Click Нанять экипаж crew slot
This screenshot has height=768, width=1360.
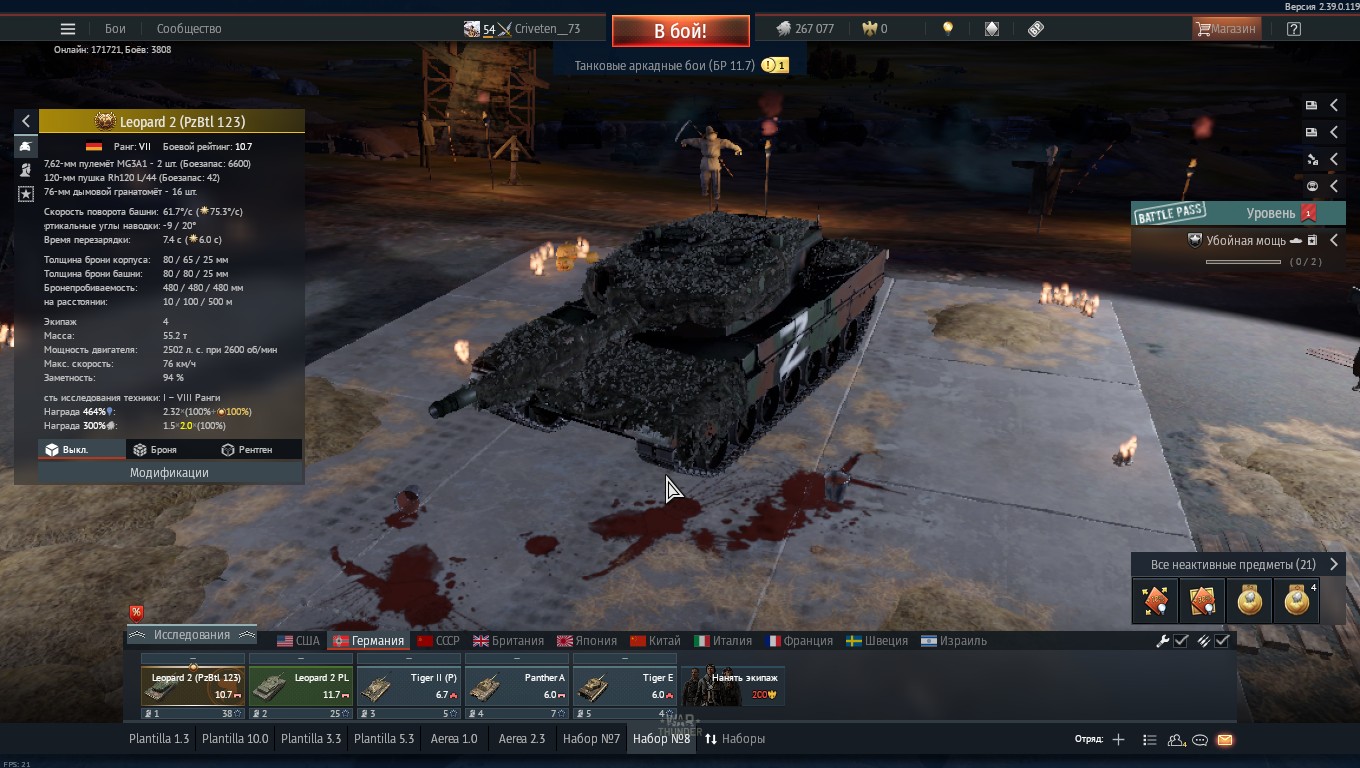733,686
